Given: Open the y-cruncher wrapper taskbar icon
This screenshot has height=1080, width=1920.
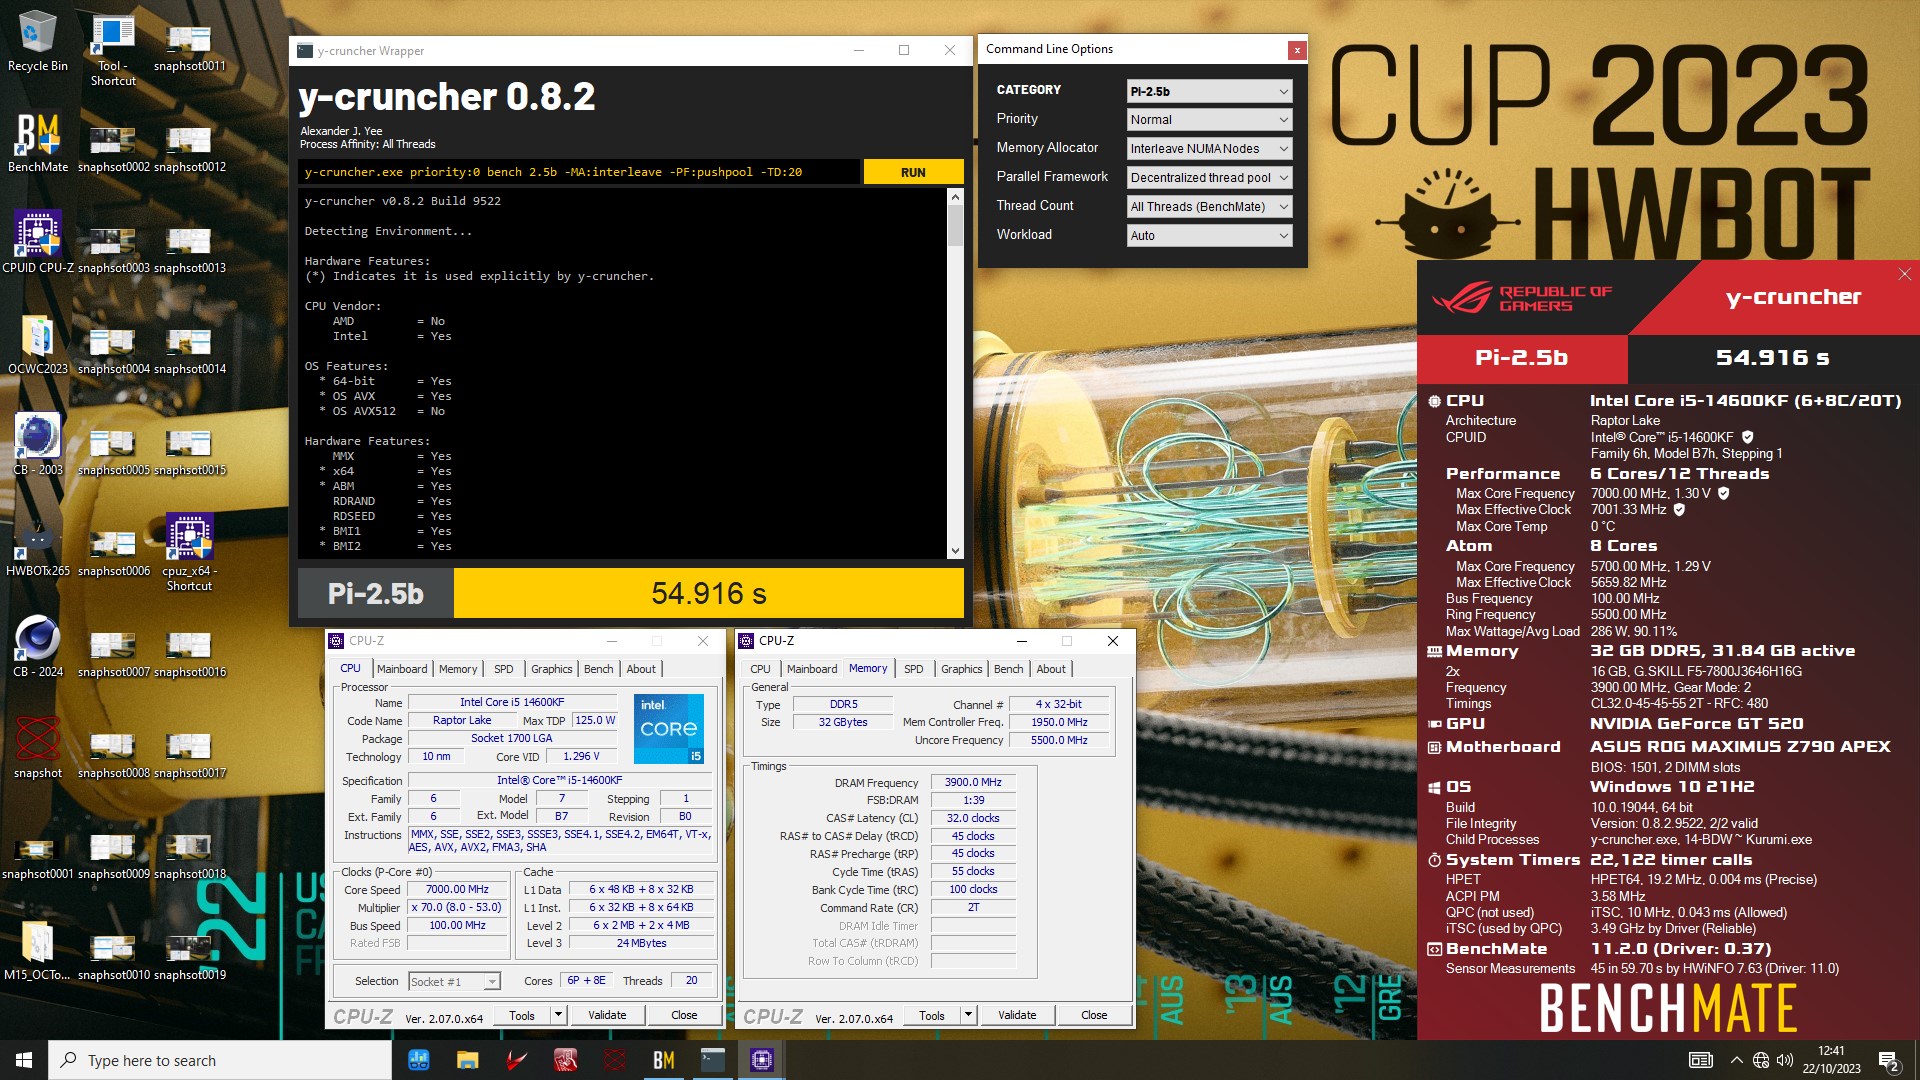Looking at the screenshot, I should (712, 1060).
